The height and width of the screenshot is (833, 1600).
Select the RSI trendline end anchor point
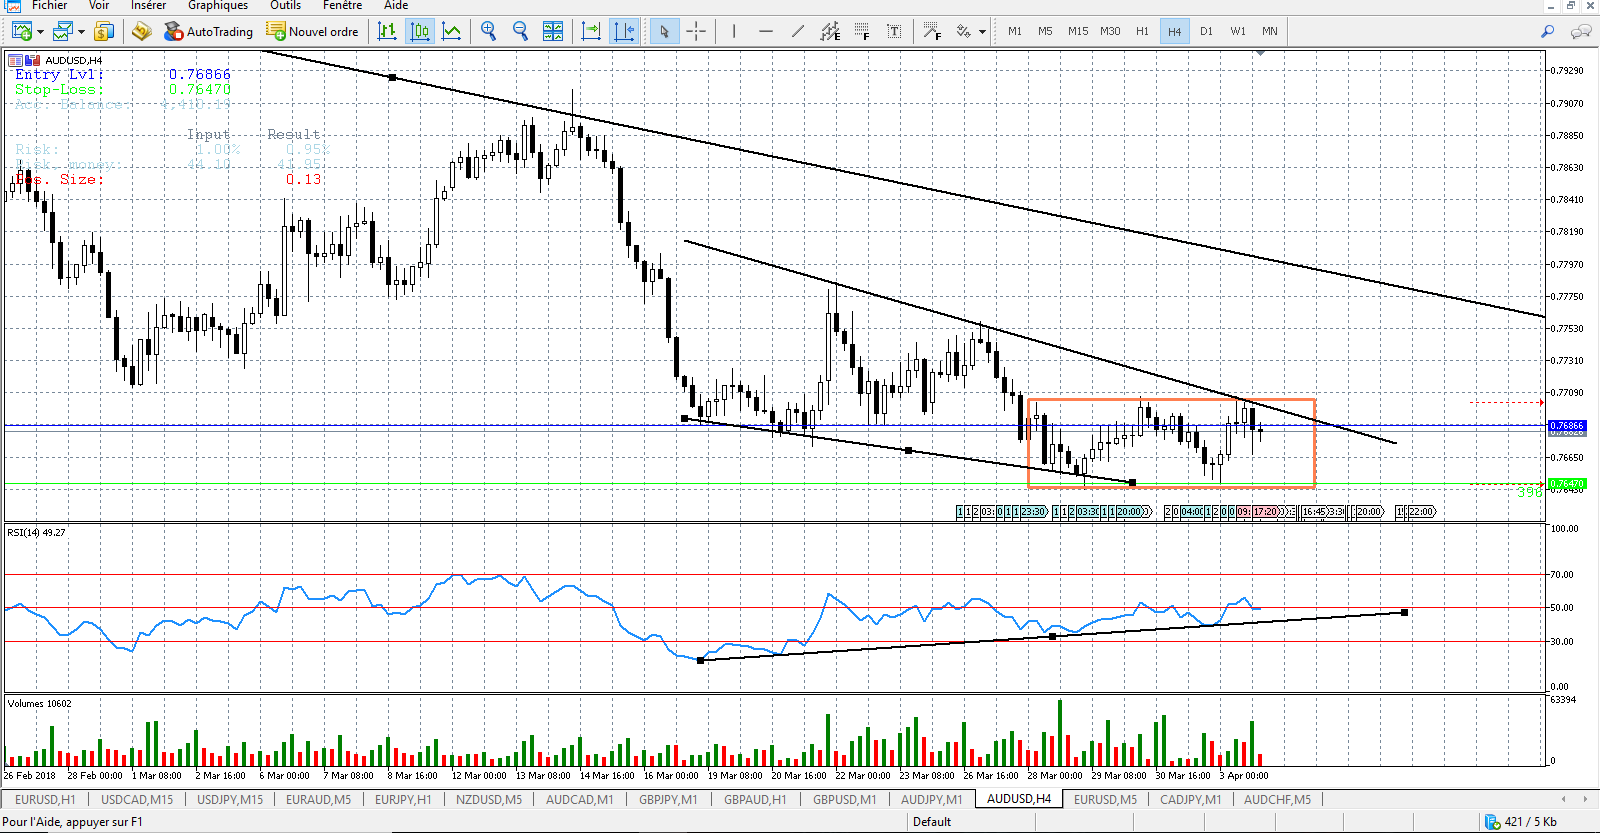click(1405, 612)
